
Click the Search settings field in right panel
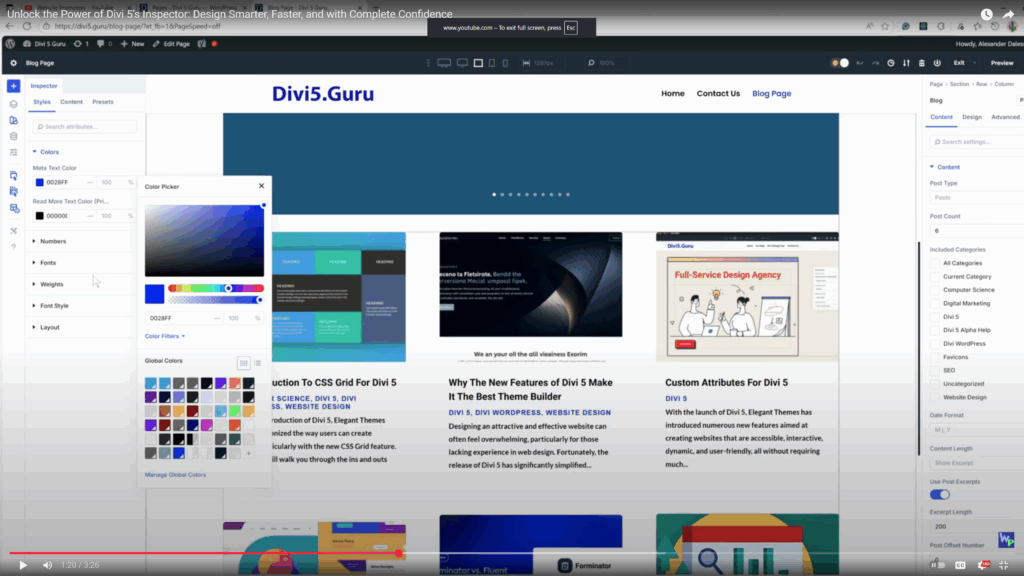[x=977, y=142]
